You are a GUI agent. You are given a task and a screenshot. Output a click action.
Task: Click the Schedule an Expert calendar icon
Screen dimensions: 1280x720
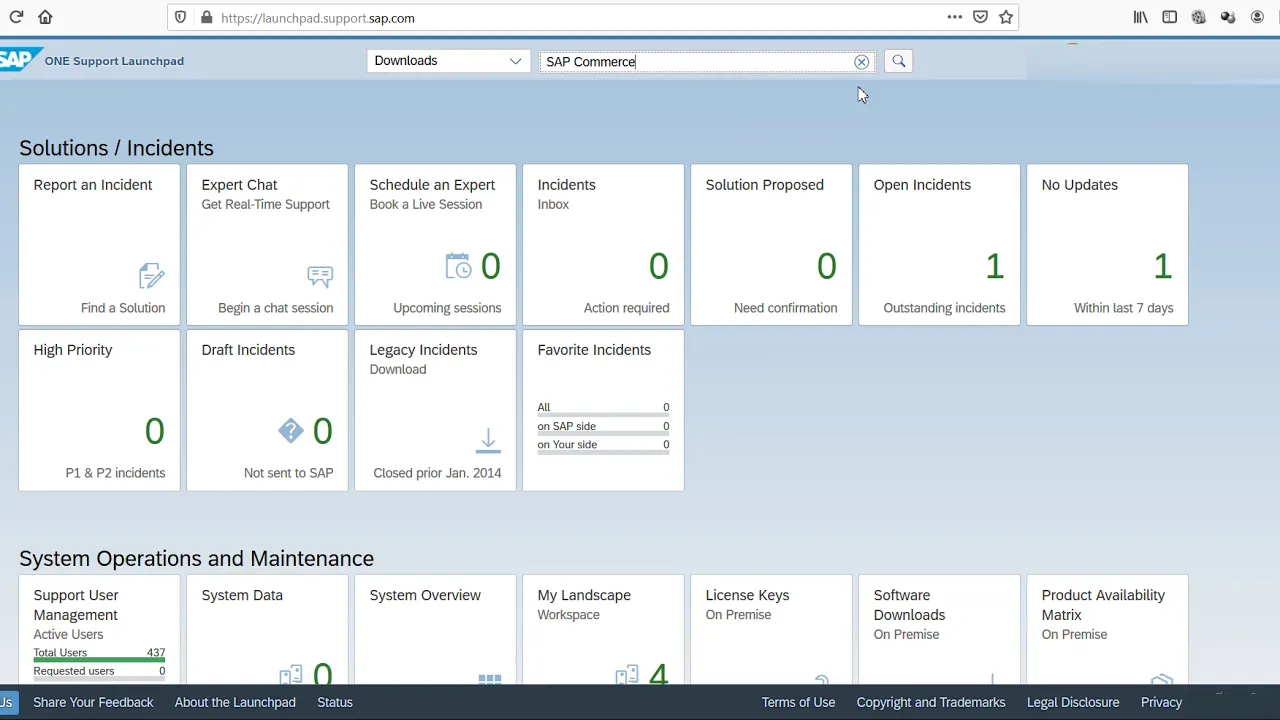point(458,266)
